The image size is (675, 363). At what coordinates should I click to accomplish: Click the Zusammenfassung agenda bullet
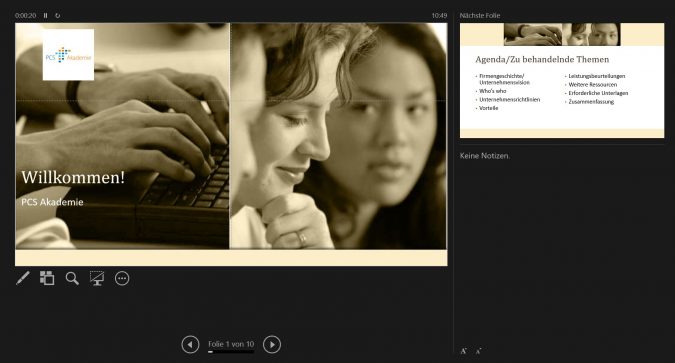(x=591, y=102)
